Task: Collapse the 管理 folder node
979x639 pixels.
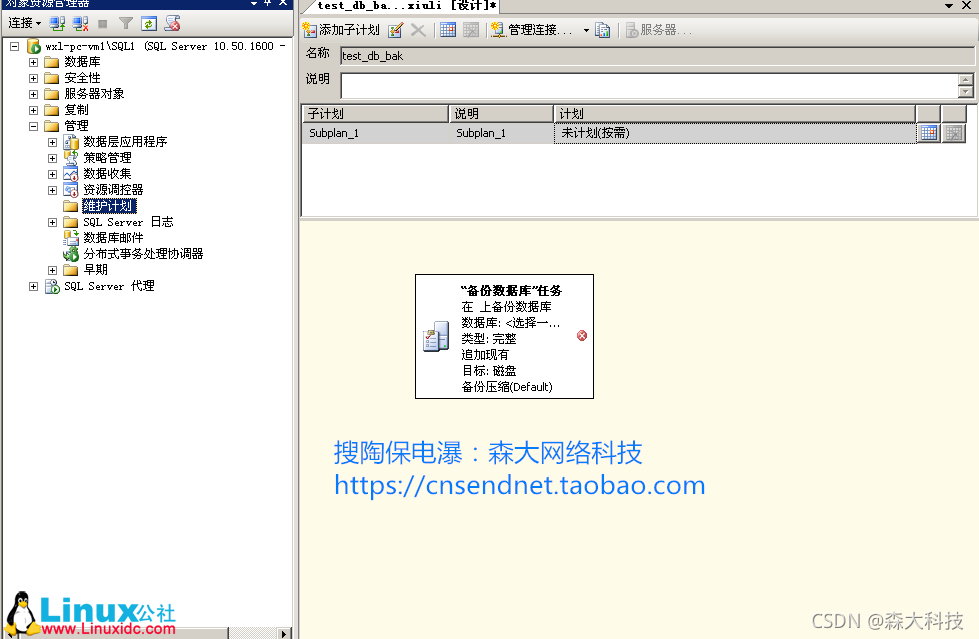Action: [x=34, y=126]
